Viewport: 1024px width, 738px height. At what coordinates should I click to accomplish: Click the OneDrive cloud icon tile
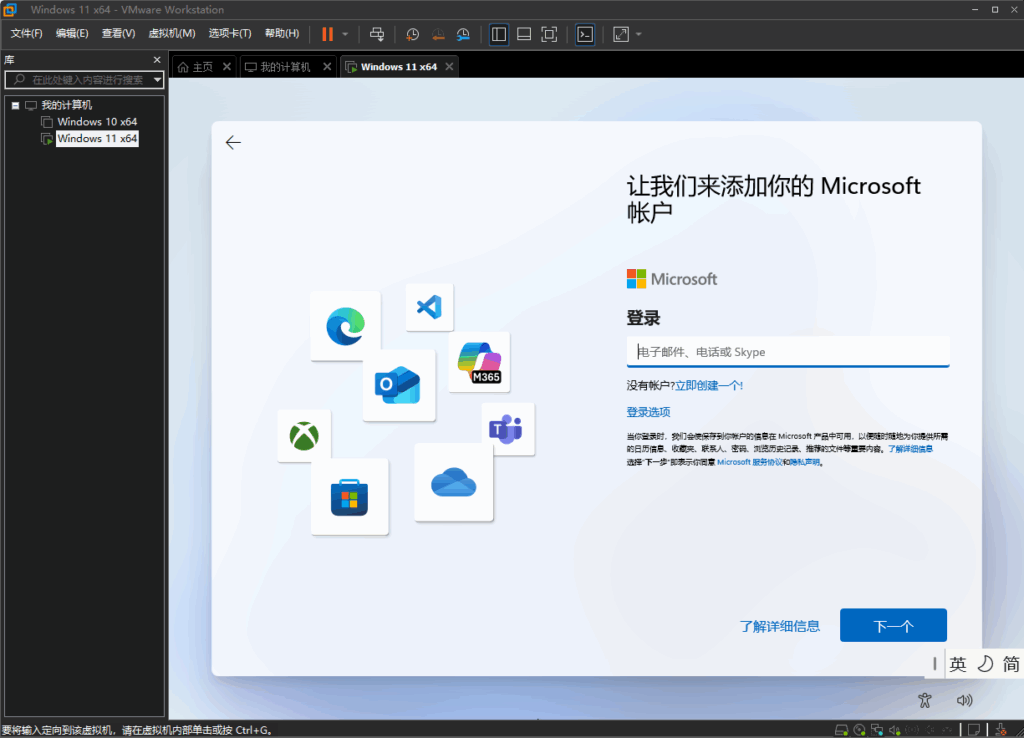click(x=453, y=483)
